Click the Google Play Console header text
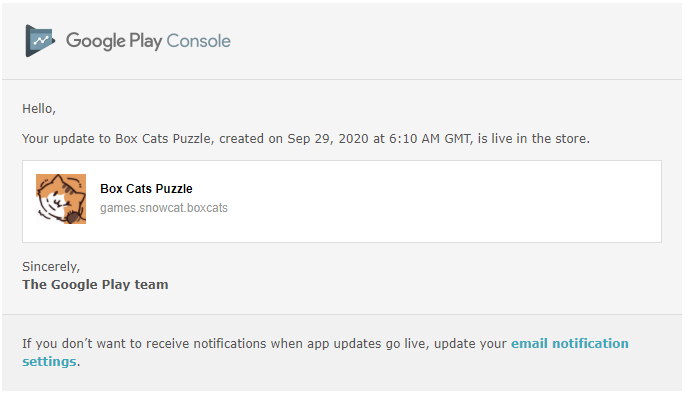The height and width of the screenshot is (406, 692). 148,41
